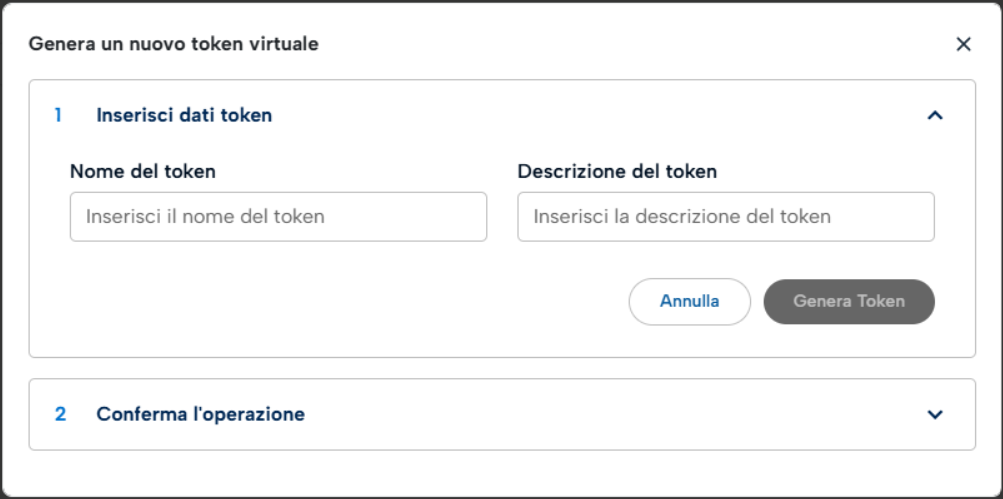Click the Descrizione del token input field
Screen dimensions: 1003x499
(725, 217)
